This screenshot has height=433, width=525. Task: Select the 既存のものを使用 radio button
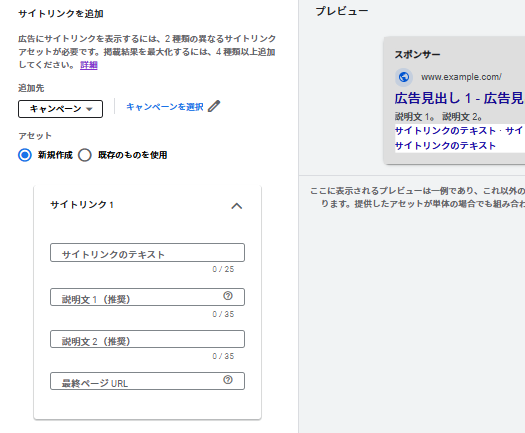85,155
